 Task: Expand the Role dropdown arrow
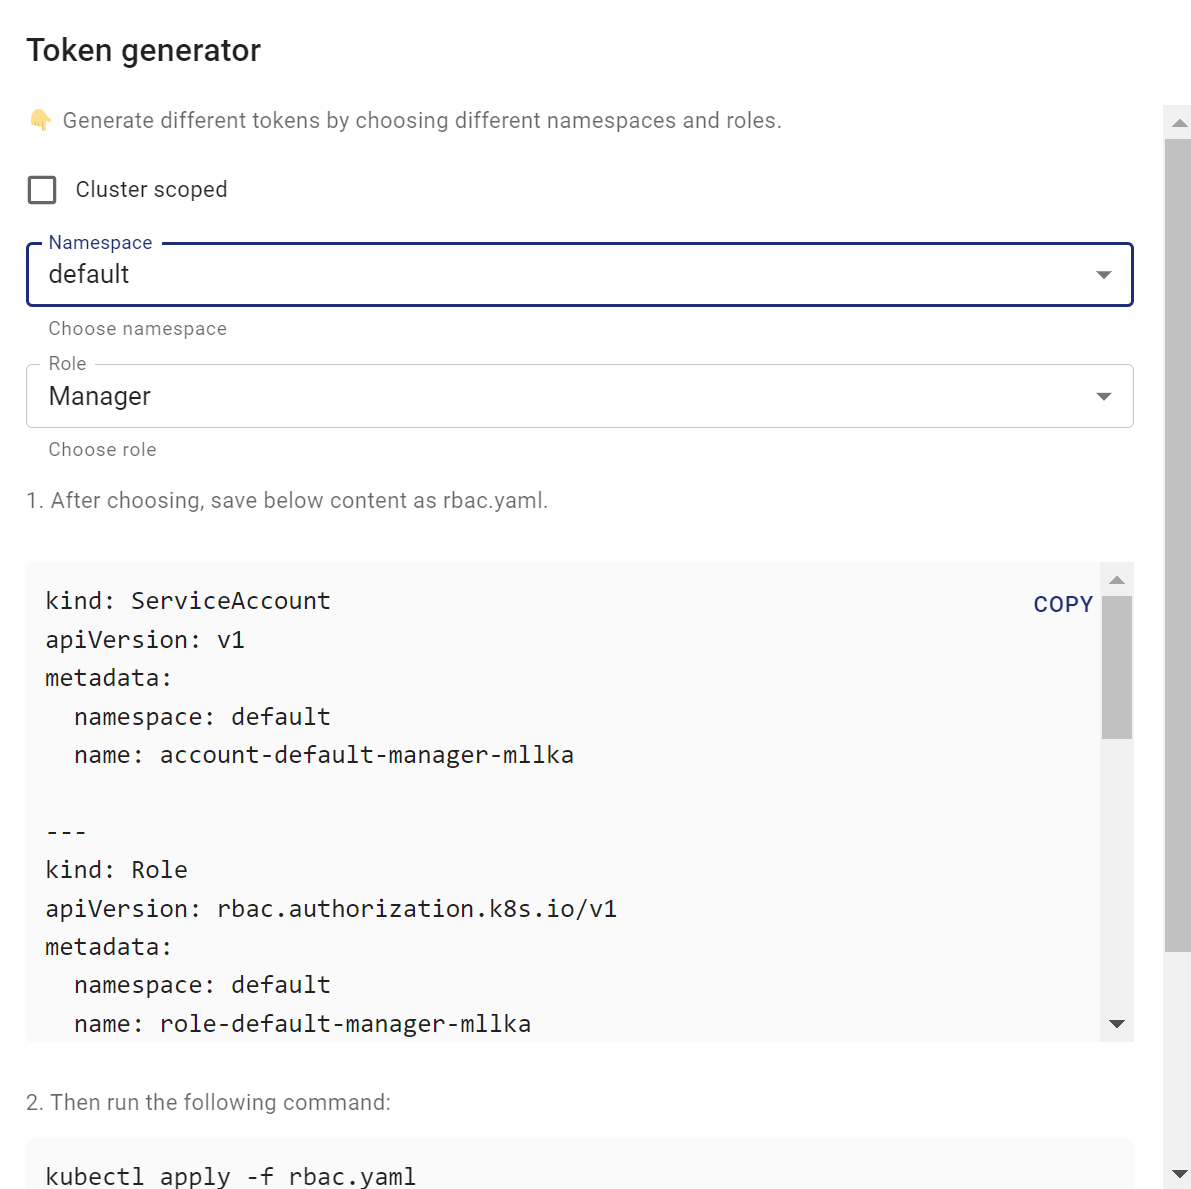point(1103,397)
